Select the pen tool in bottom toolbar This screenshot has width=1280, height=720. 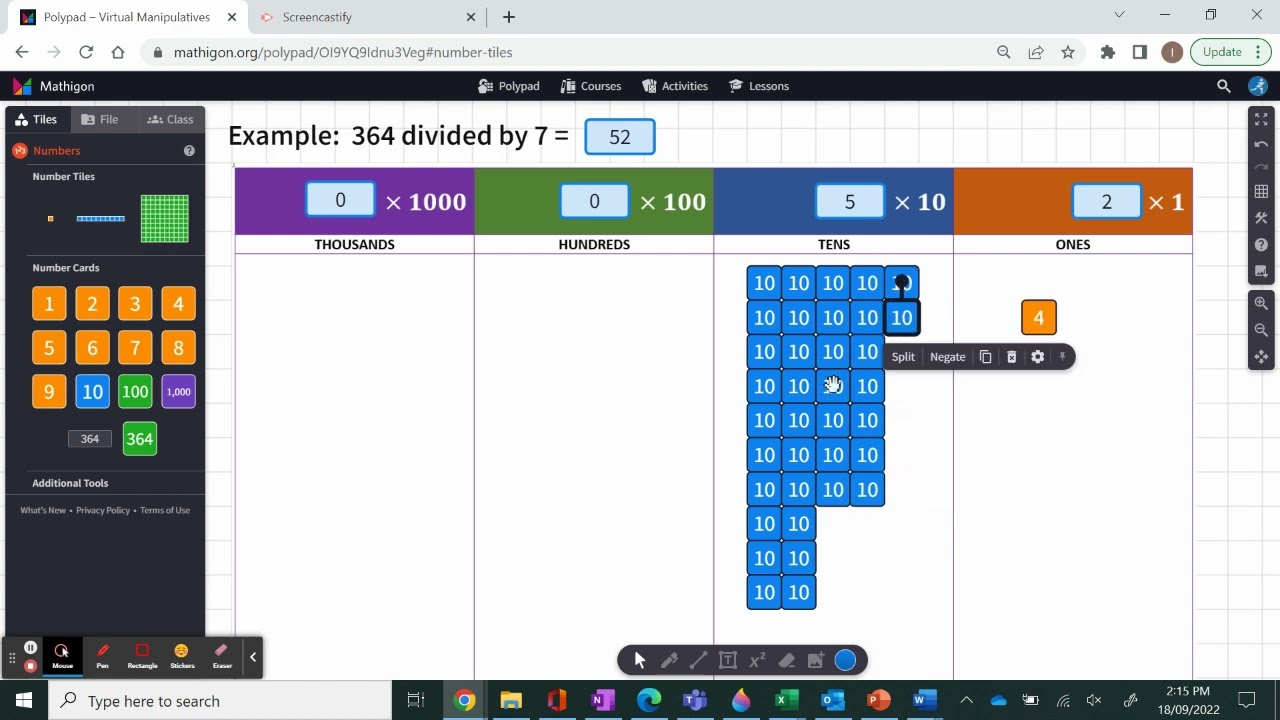click(669, 660)
